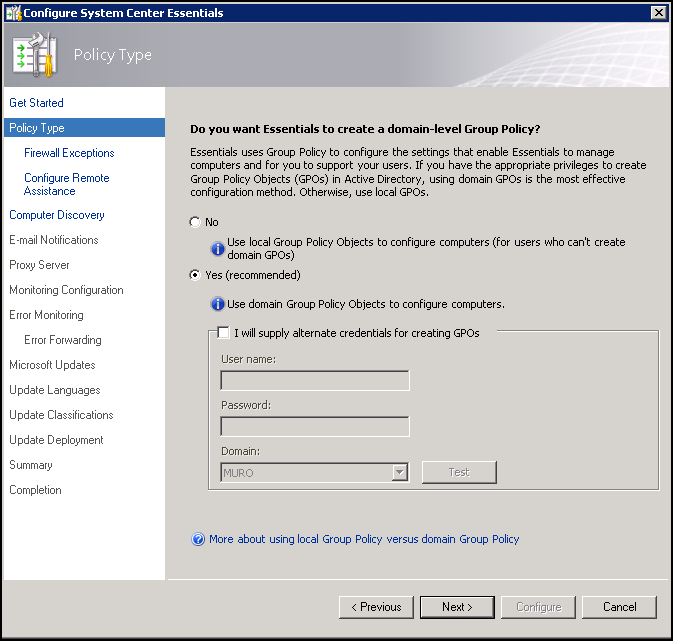Cancel the configuration wizard
Image resolution: width=673 pixels, height=641 pixels.
pyautogui.click(x=619, y=607)
